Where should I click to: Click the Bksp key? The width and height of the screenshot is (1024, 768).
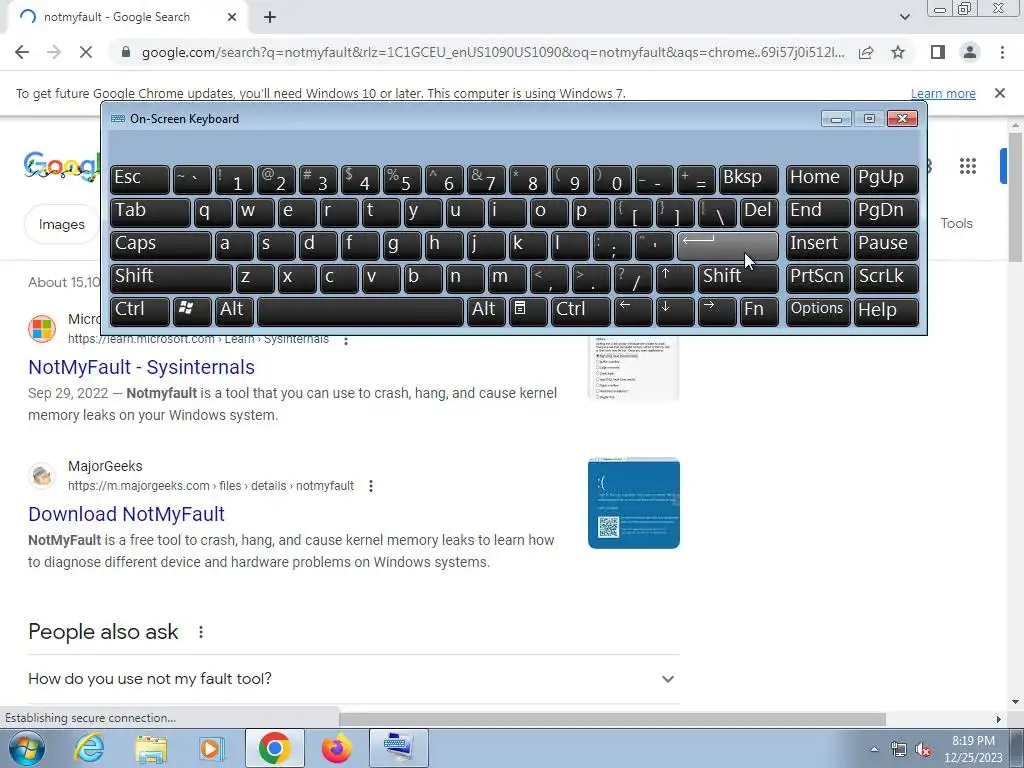pos(748,179)
